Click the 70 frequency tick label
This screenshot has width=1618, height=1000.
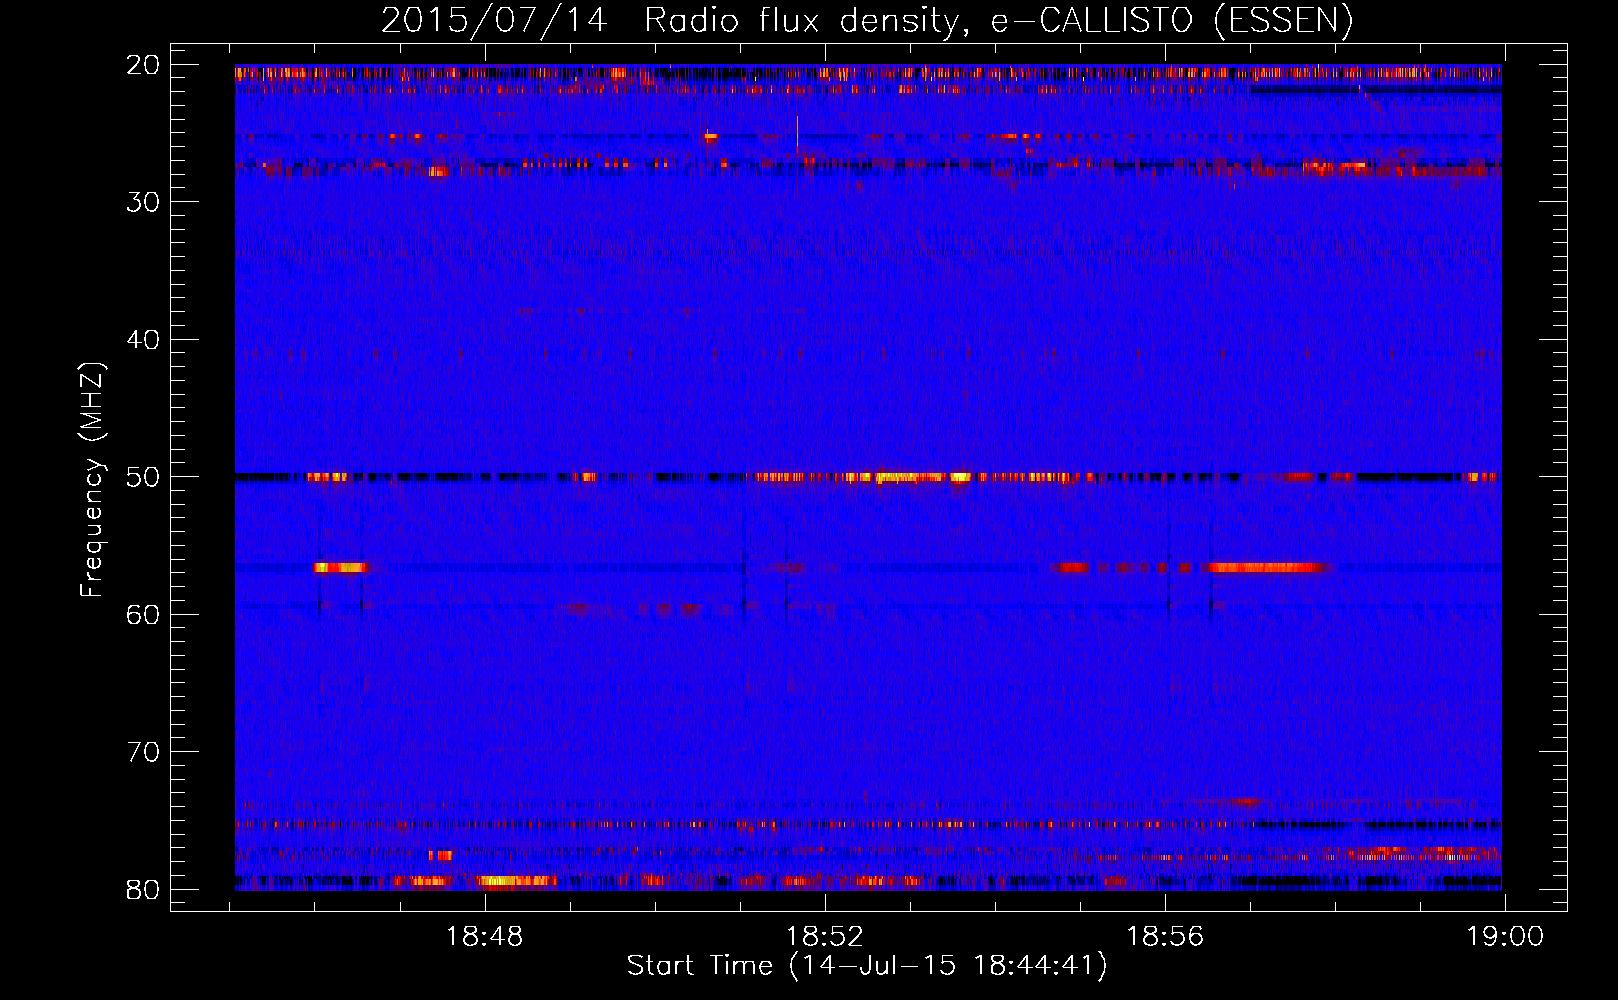(x=144, y=752)
